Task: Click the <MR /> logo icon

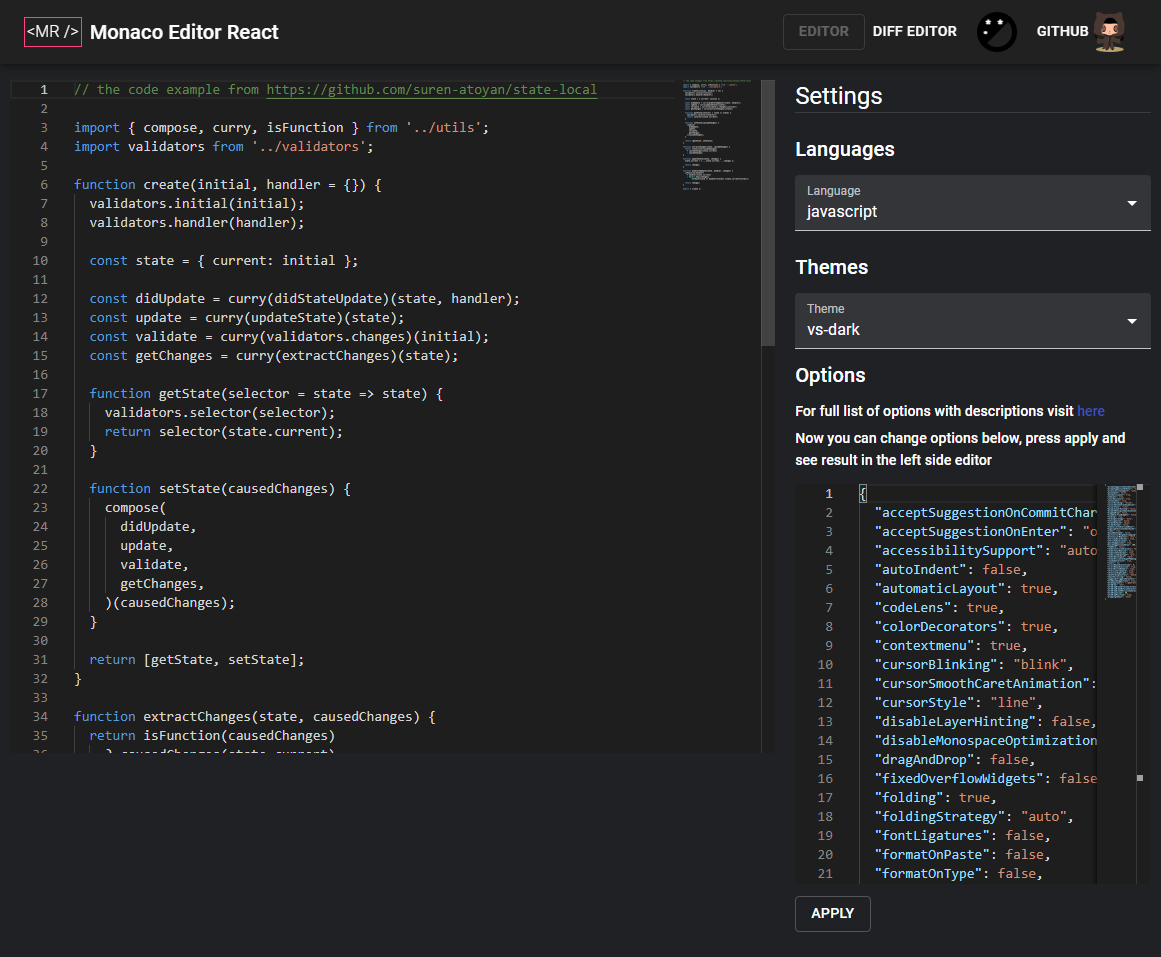Action: click(x=52, y=31)
